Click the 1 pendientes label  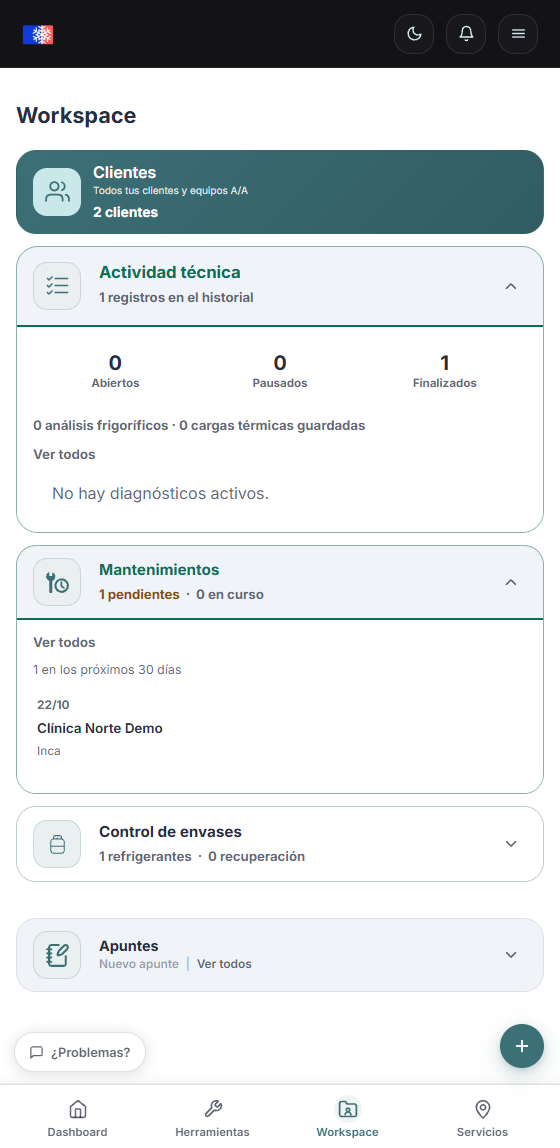pos(139,594)
